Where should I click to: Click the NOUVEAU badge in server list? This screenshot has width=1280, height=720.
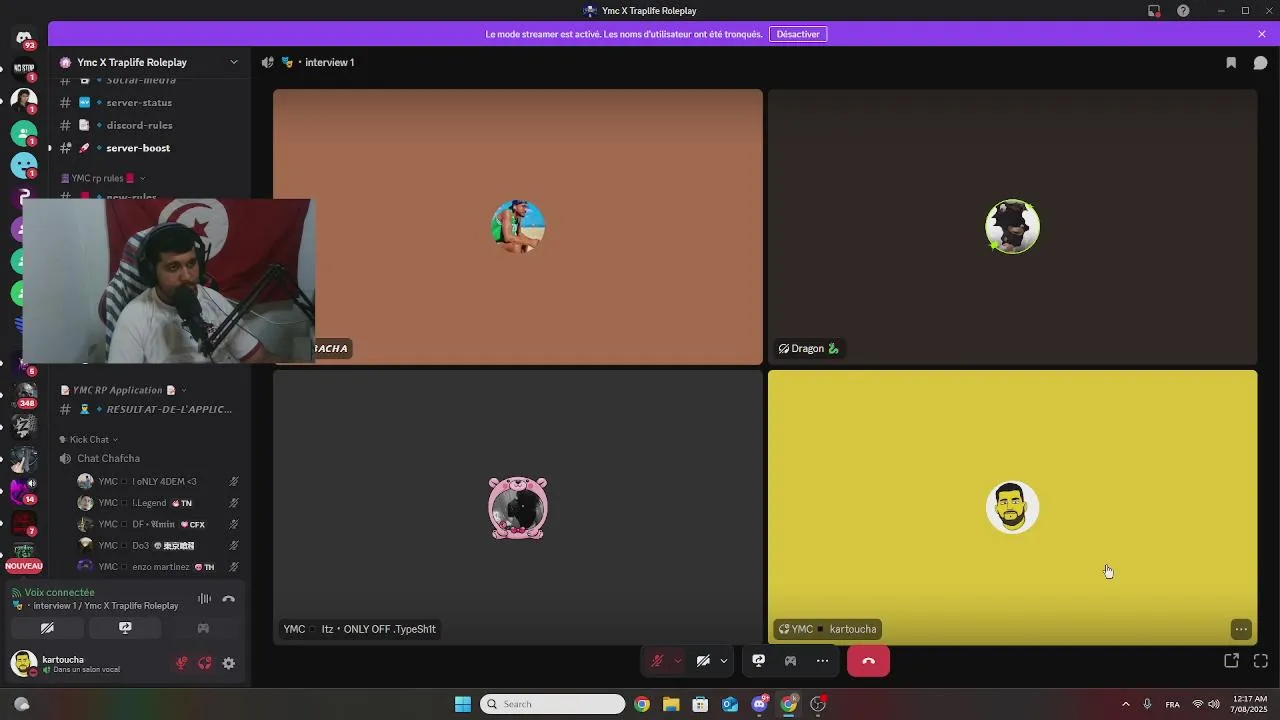(x=24, y=566)
